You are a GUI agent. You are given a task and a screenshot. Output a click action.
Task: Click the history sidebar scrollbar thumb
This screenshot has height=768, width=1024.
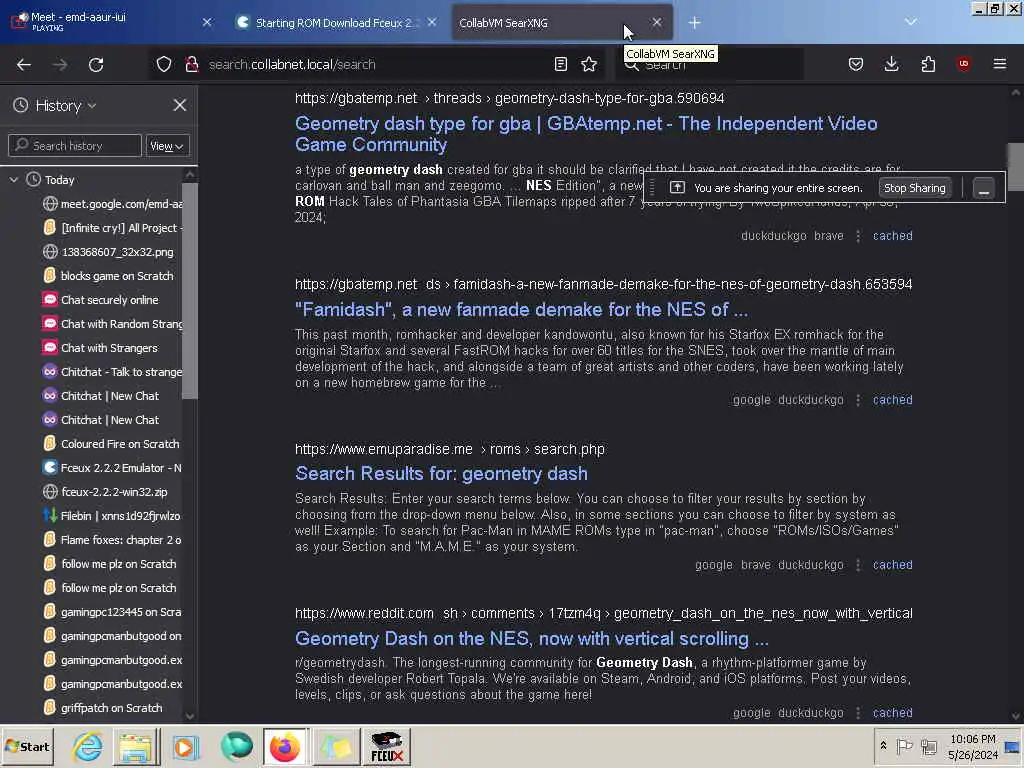(x=189, y=291)
